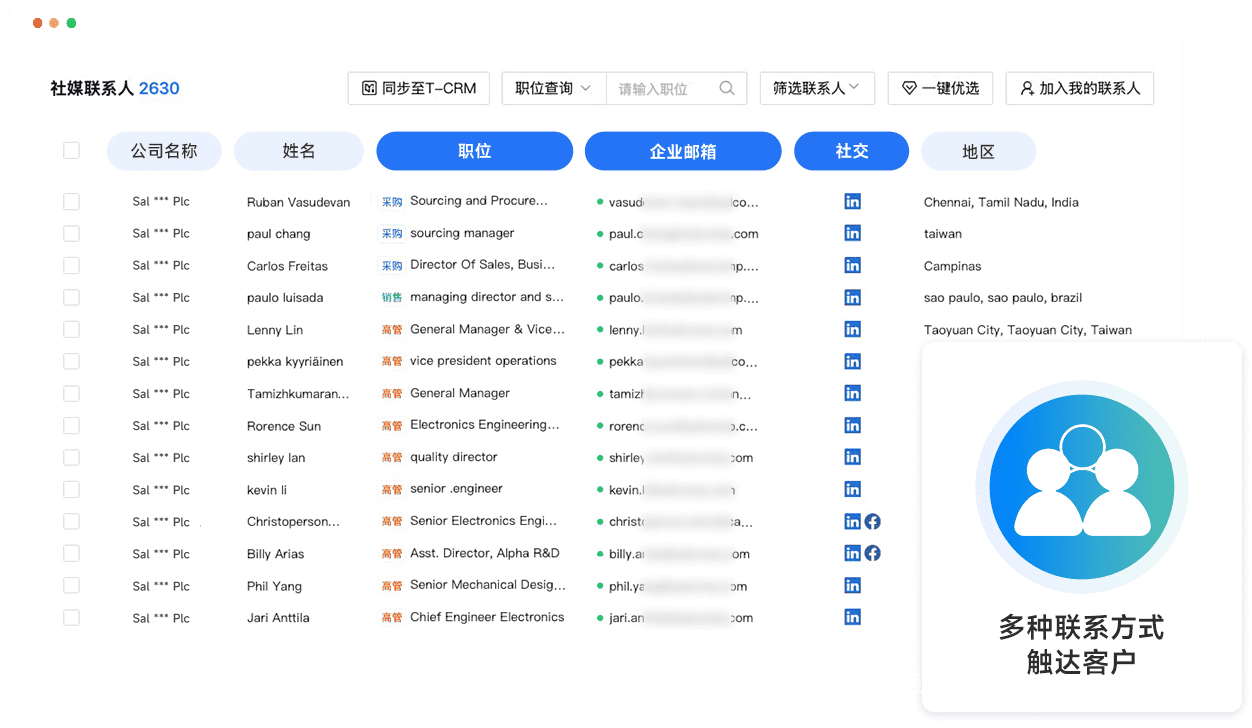This screenshot has height=728, width=1252.
Task: Open Ruban Vasudevan's LinkedIn profile icon
Action: point(852,201)
